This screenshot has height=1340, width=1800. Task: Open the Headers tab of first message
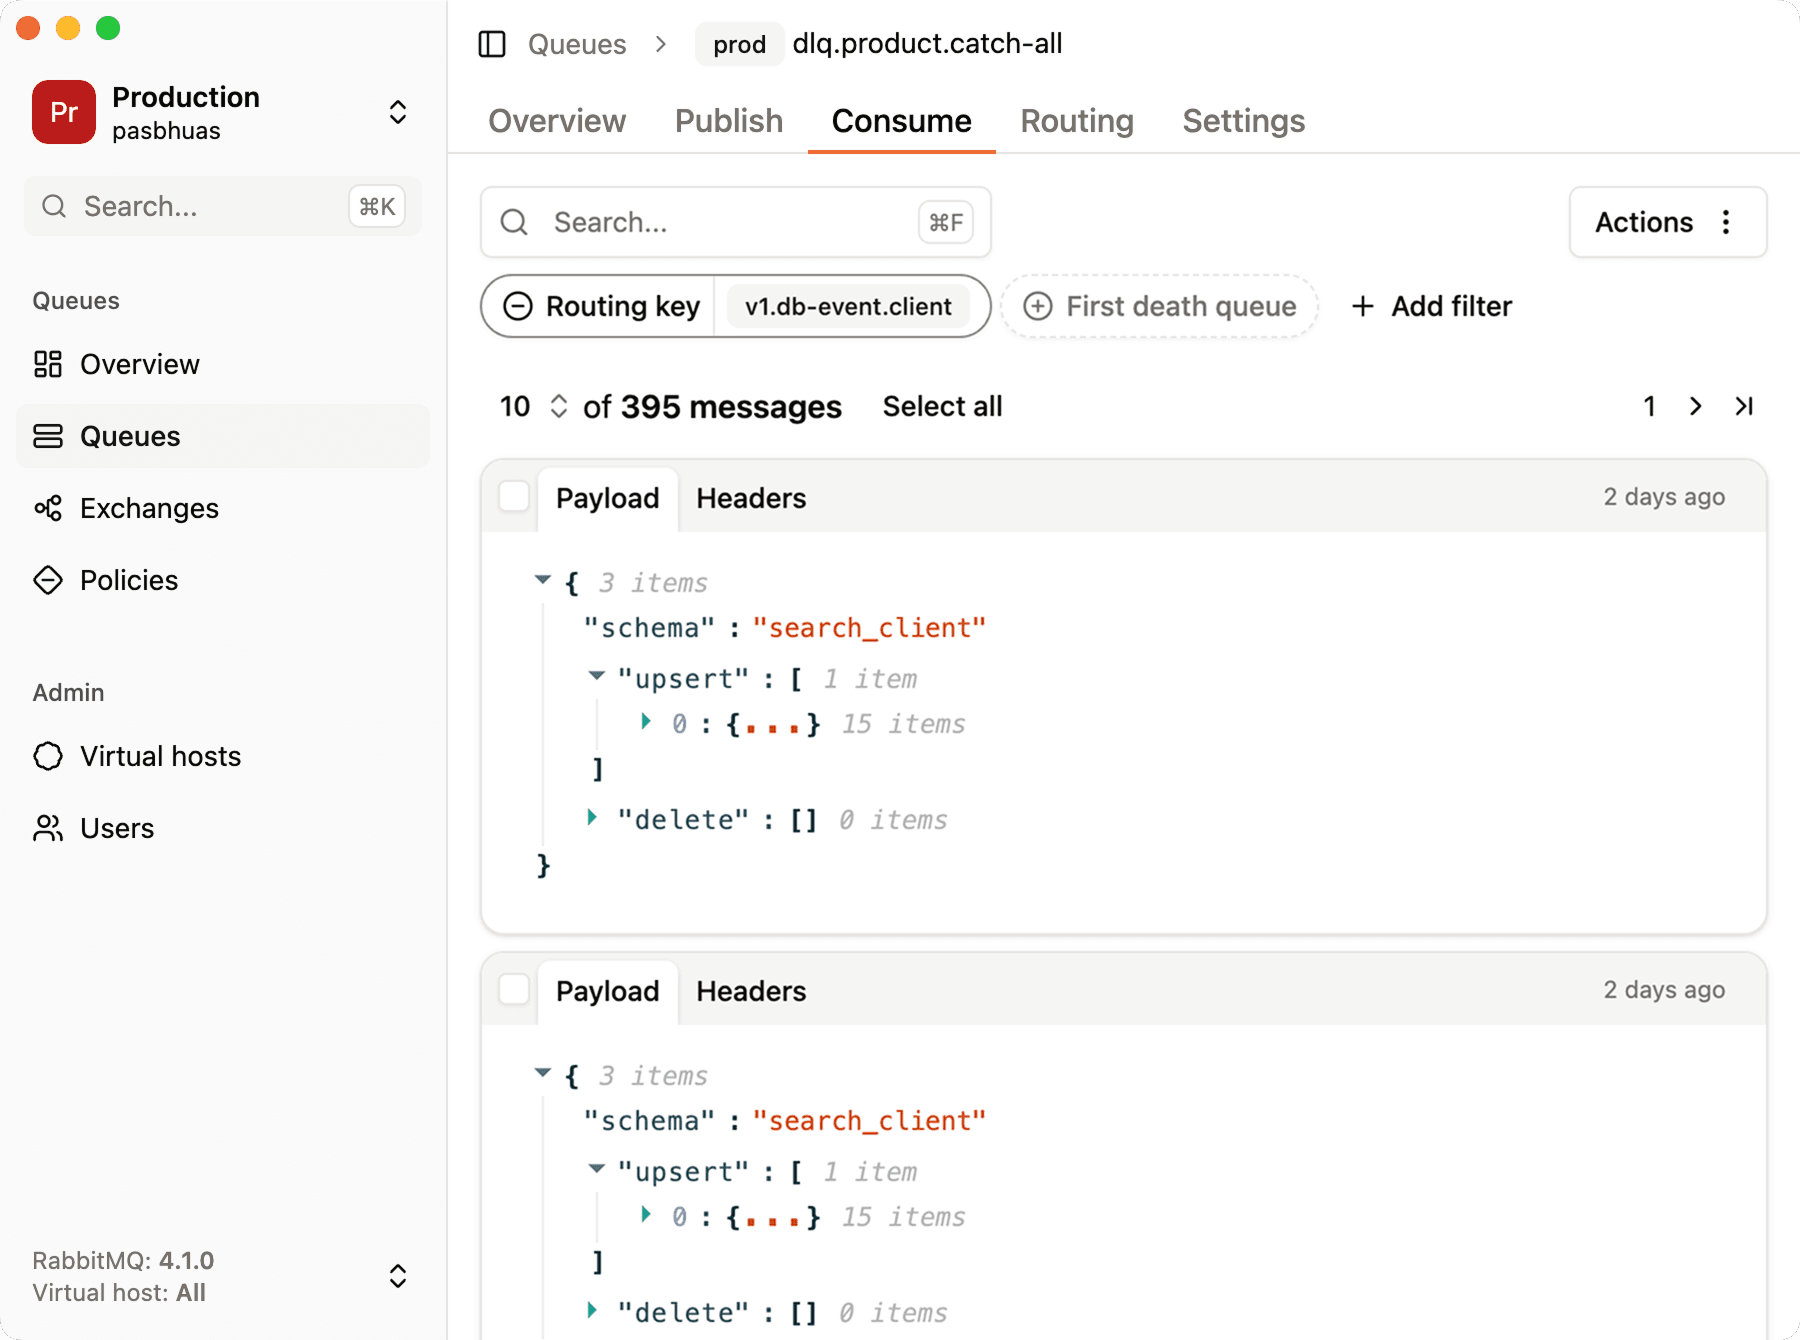[x=751, y=498]
